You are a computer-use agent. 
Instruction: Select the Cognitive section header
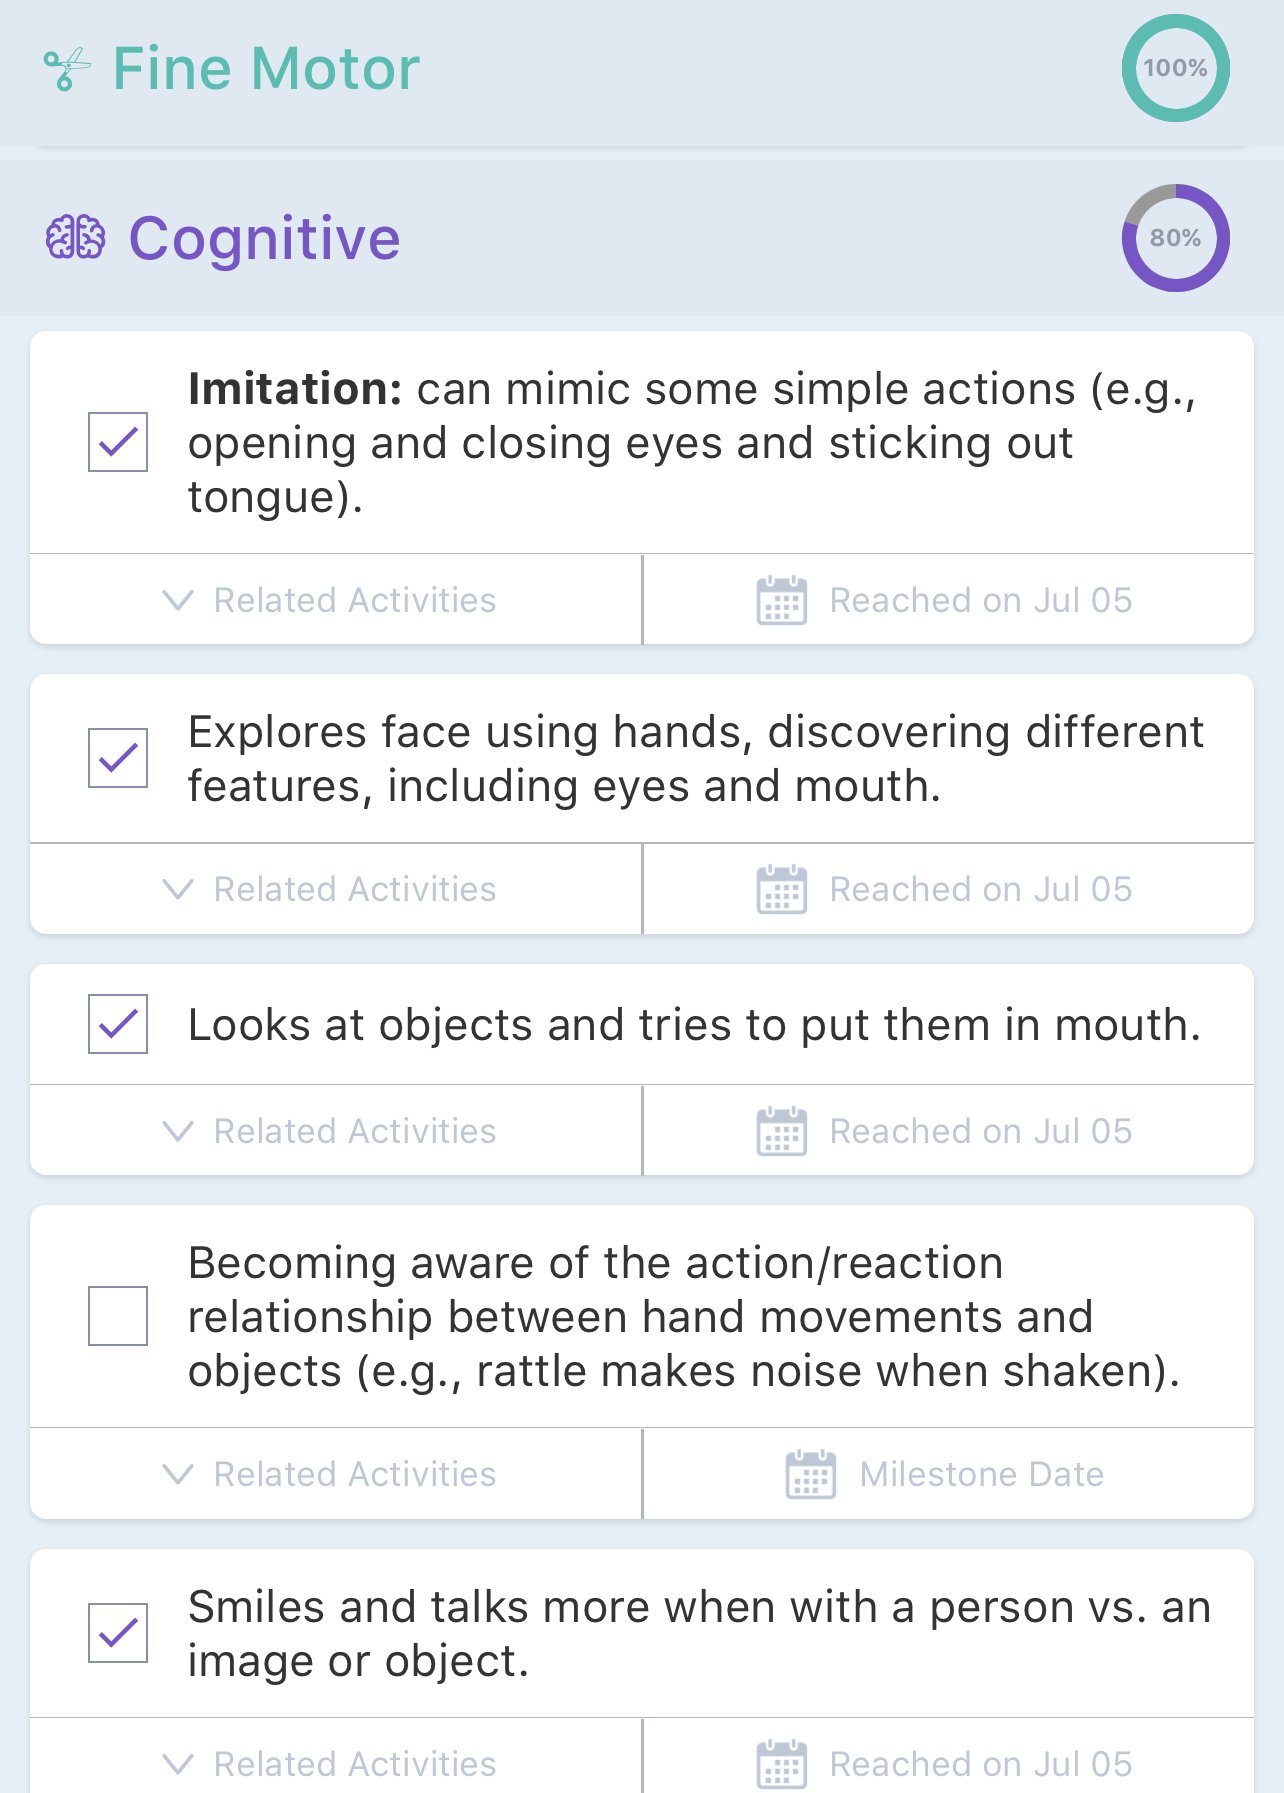[x=264, y=238]
